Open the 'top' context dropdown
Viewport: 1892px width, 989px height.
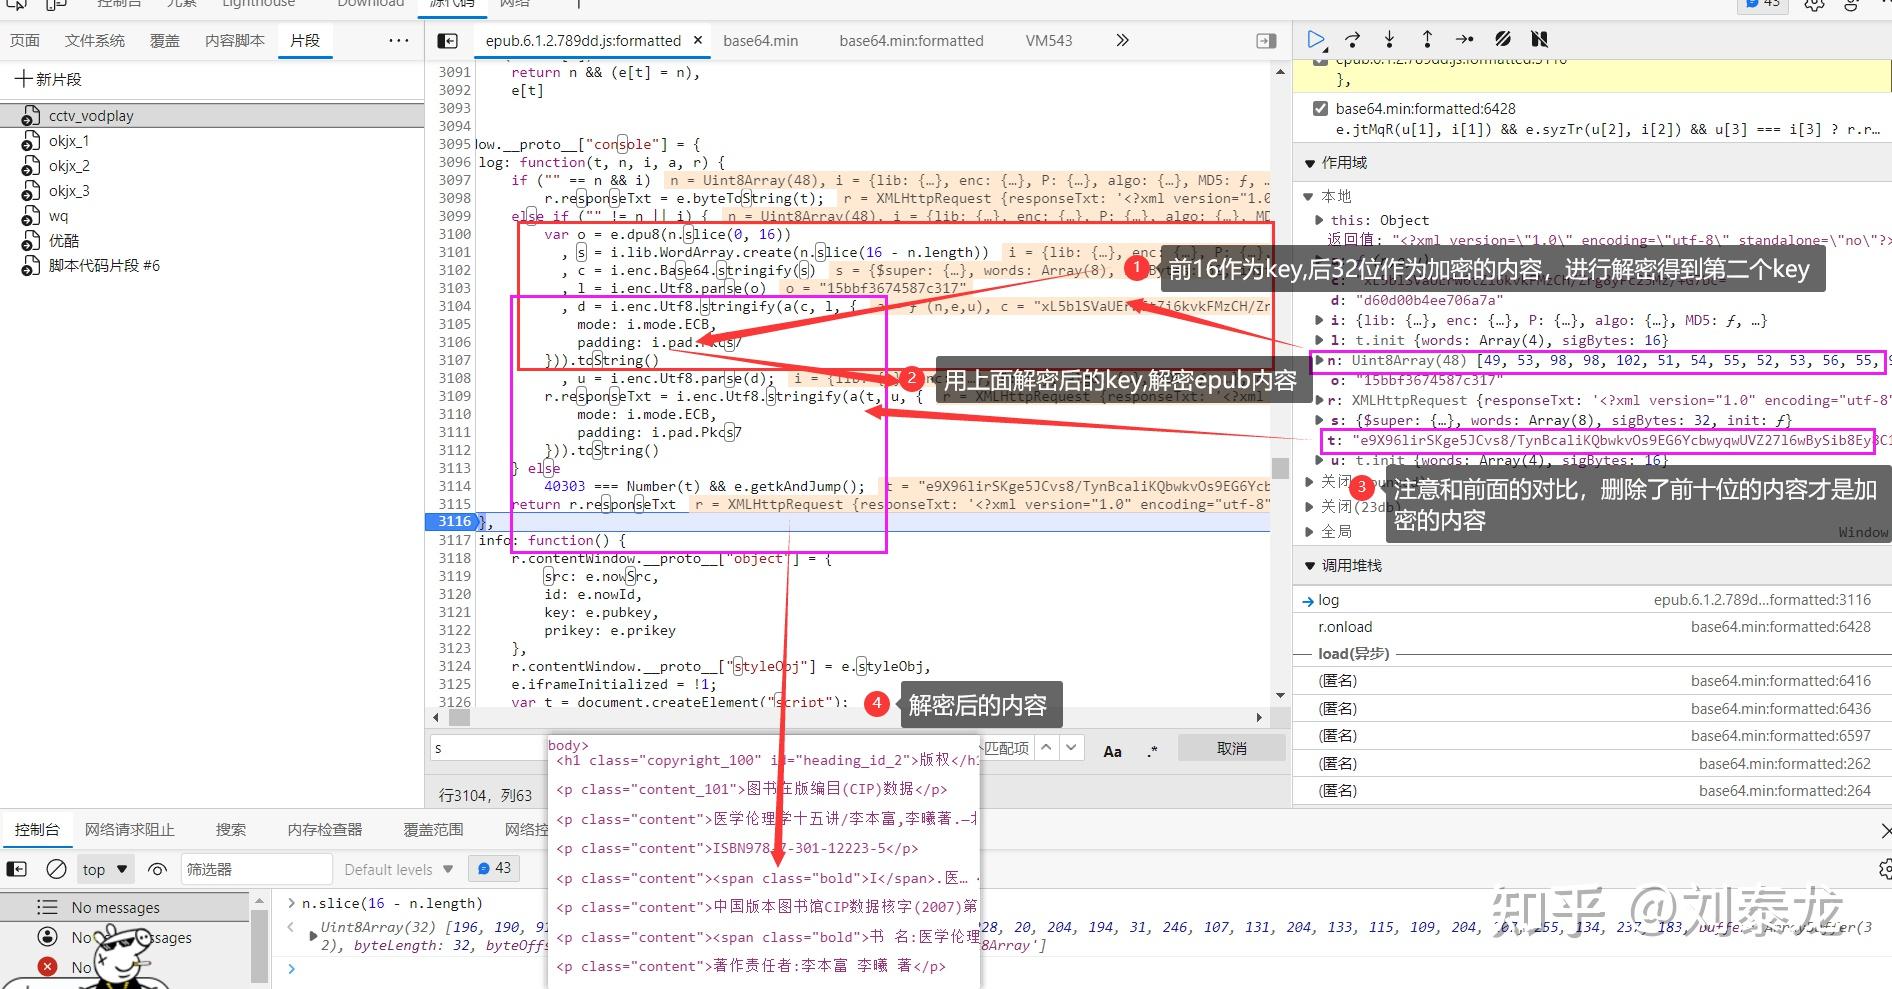pos(105,870)
